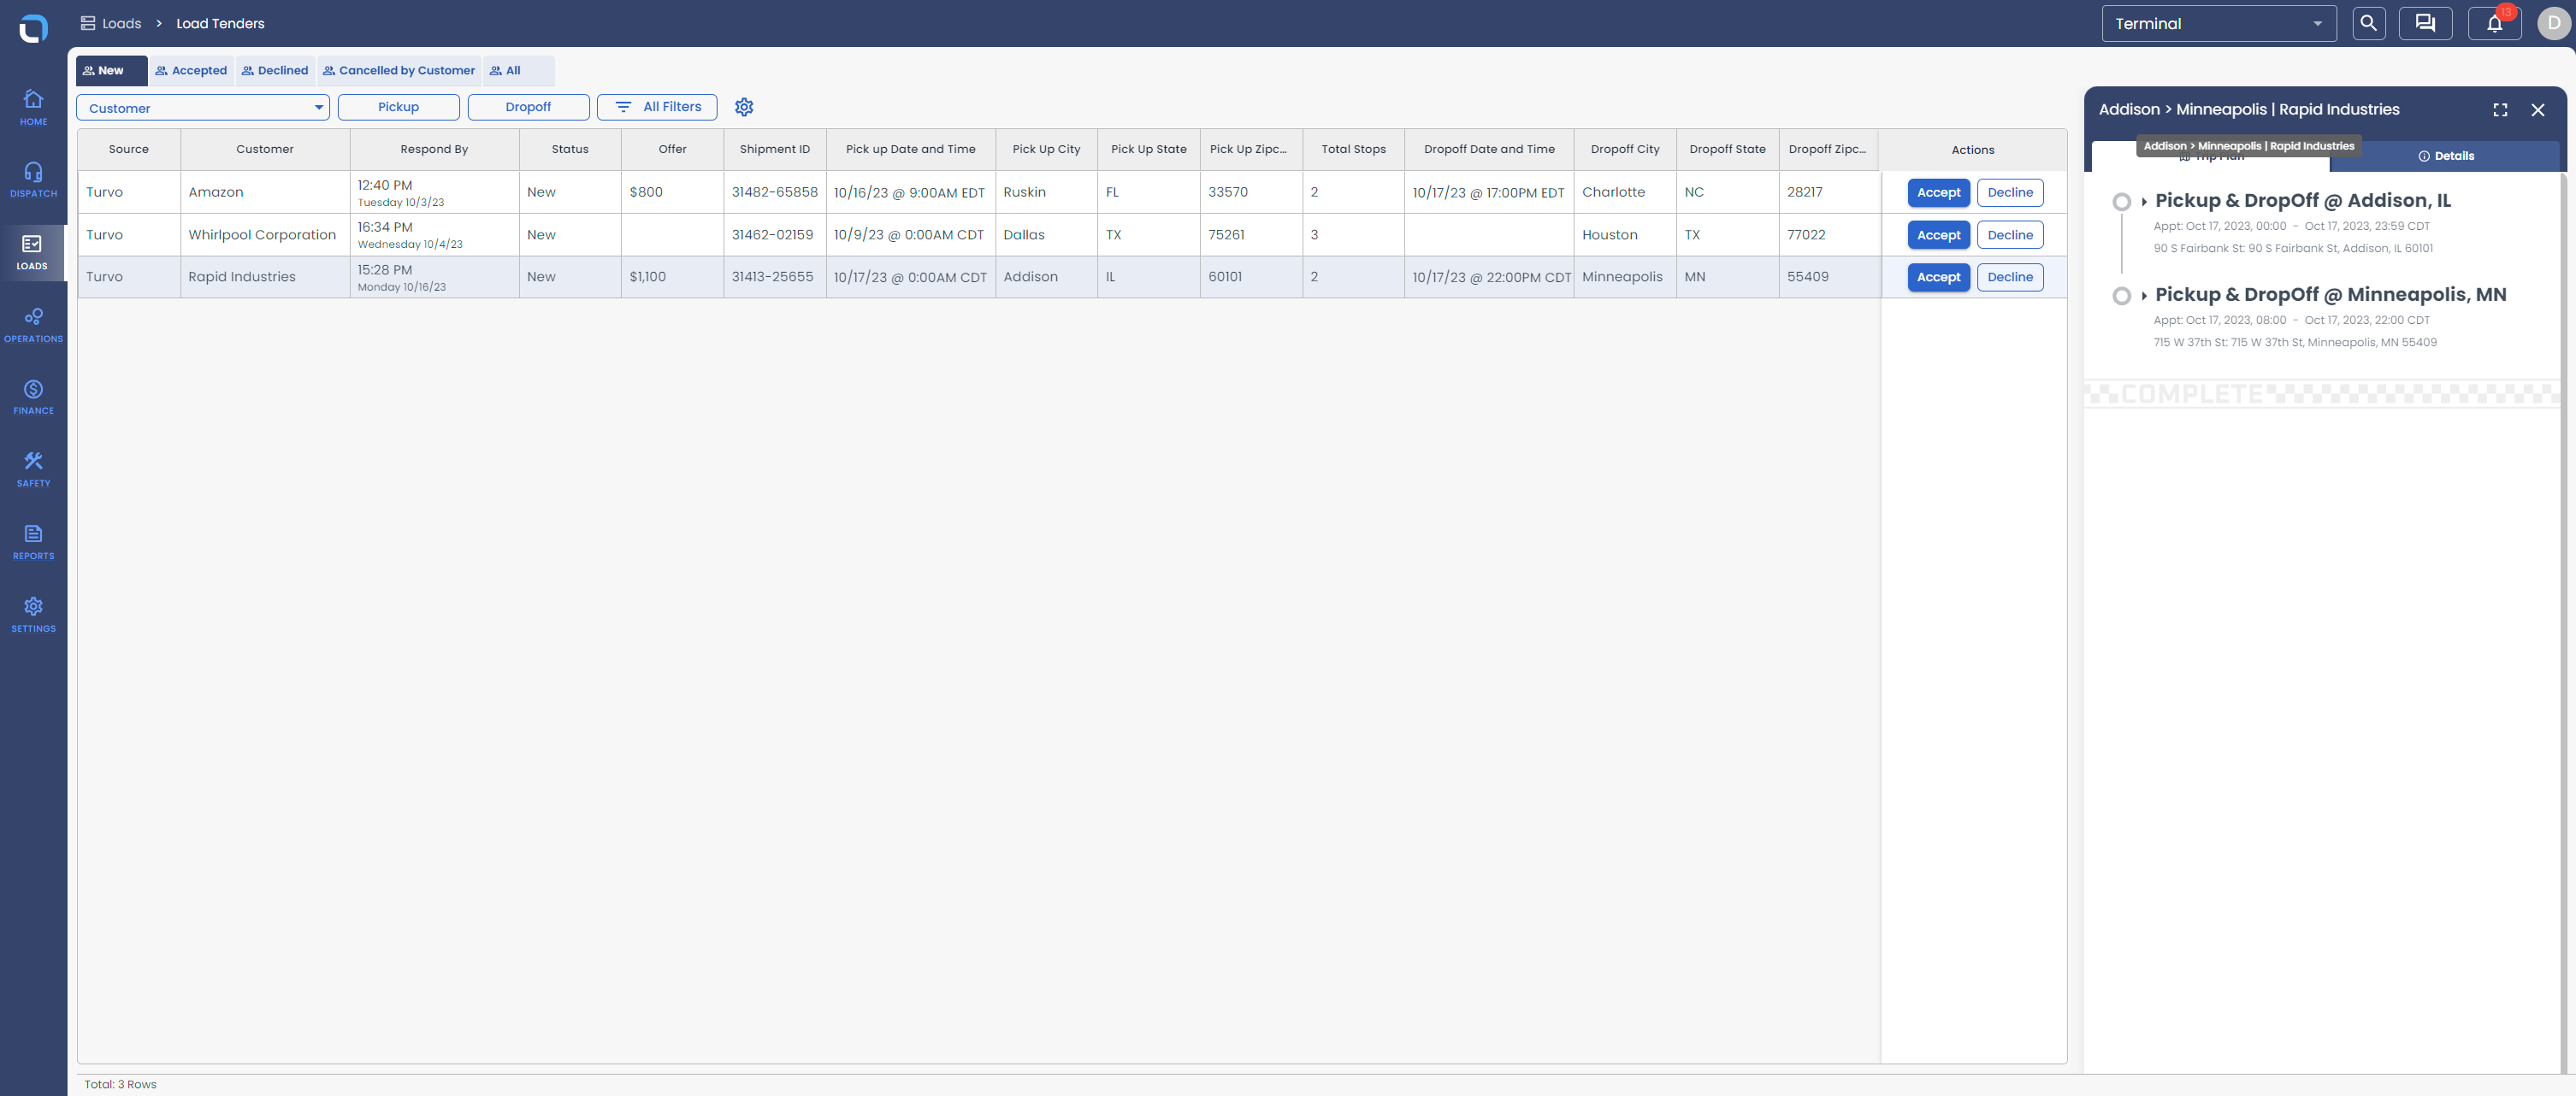
Task: Select shipment ID 31462-02159 cell
Action: (774, 235)
